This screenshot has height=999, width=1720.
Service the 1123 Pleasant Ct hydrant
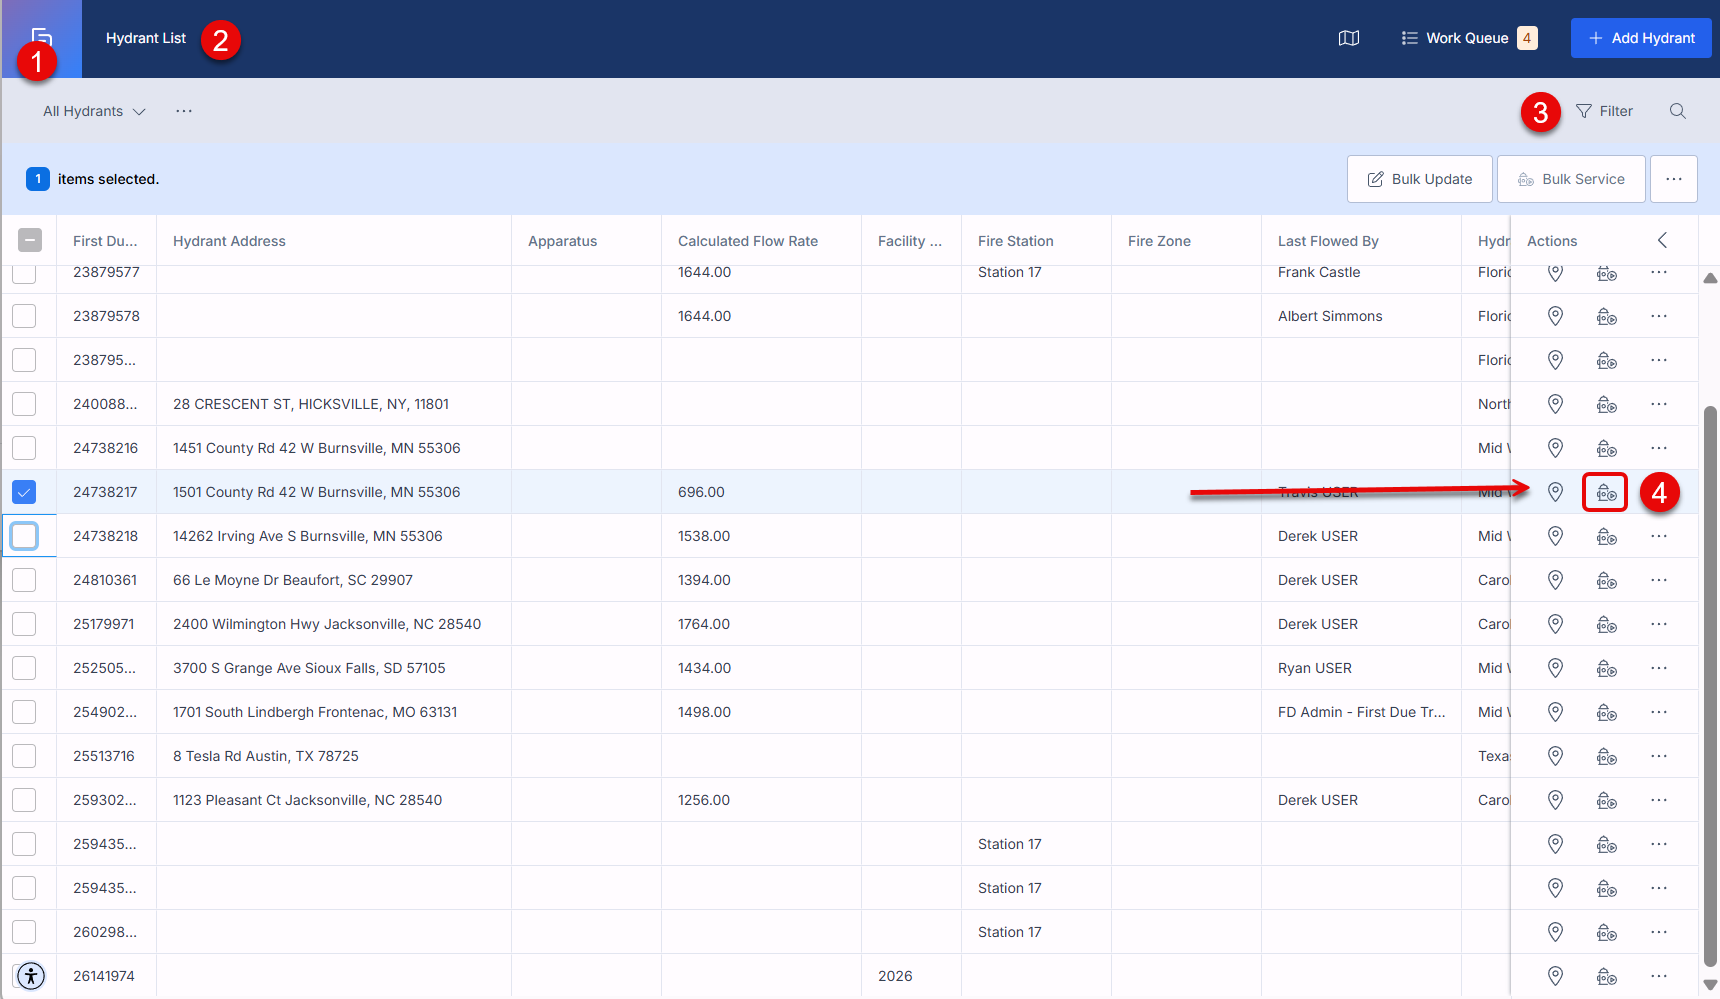(x=1607, y=800)
